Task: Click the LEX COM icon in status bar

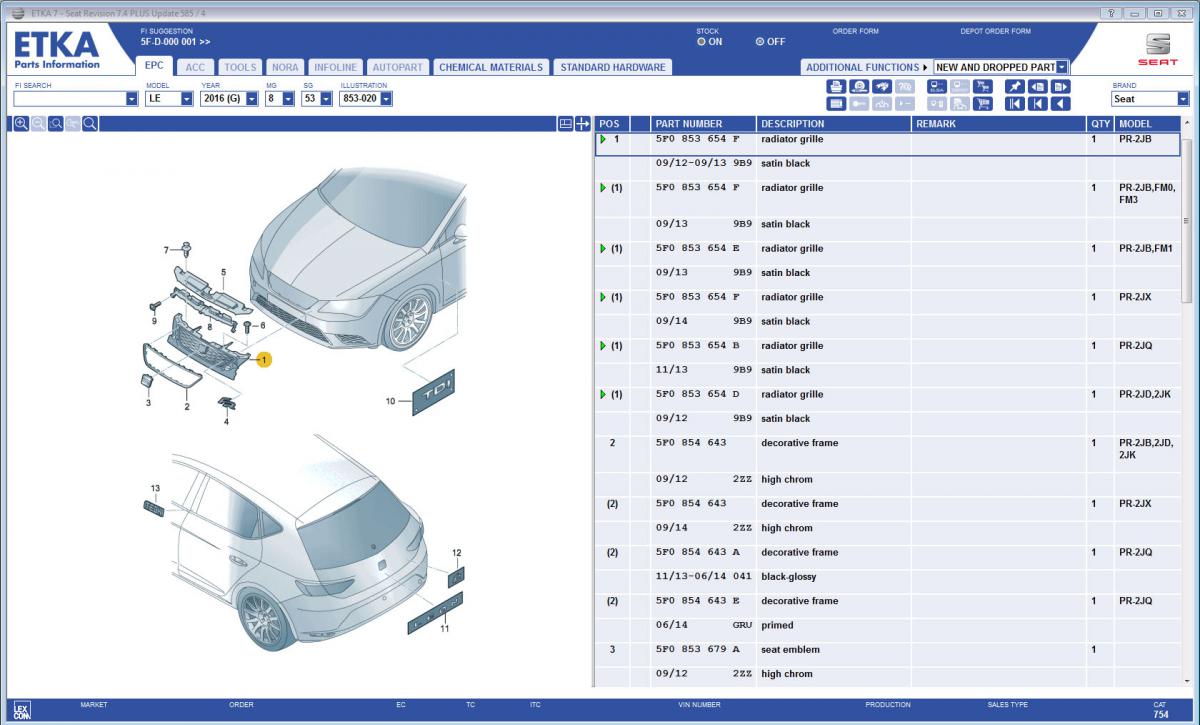Action: pos(23,710)
